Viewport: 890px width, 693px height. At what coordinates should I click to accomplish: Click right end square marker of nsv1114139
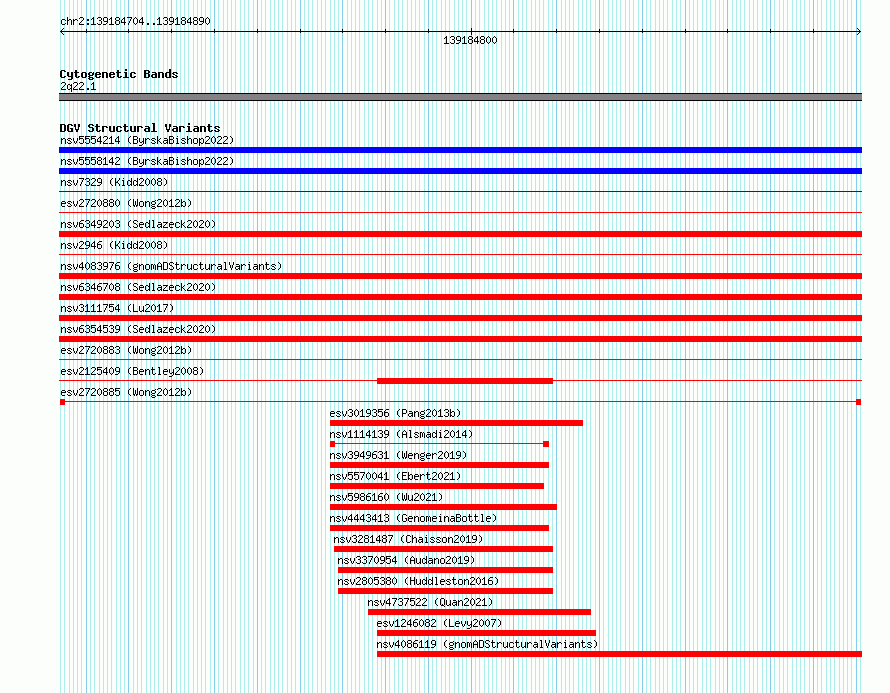[546, 444]
